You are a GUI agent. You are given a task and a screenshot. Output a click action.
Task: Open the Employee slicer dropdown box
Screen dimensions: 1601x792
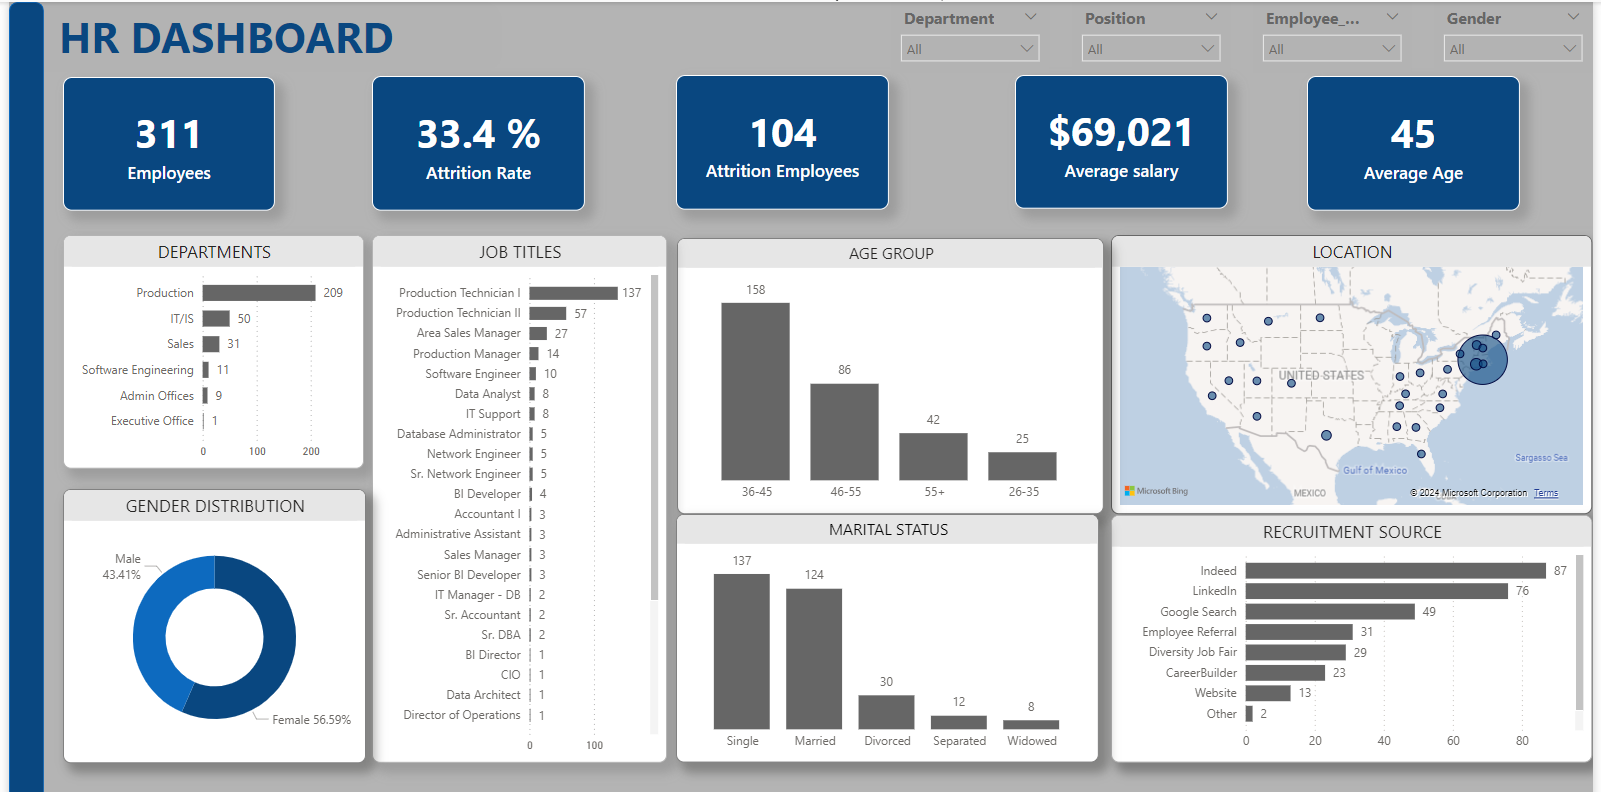point(1331,48)
